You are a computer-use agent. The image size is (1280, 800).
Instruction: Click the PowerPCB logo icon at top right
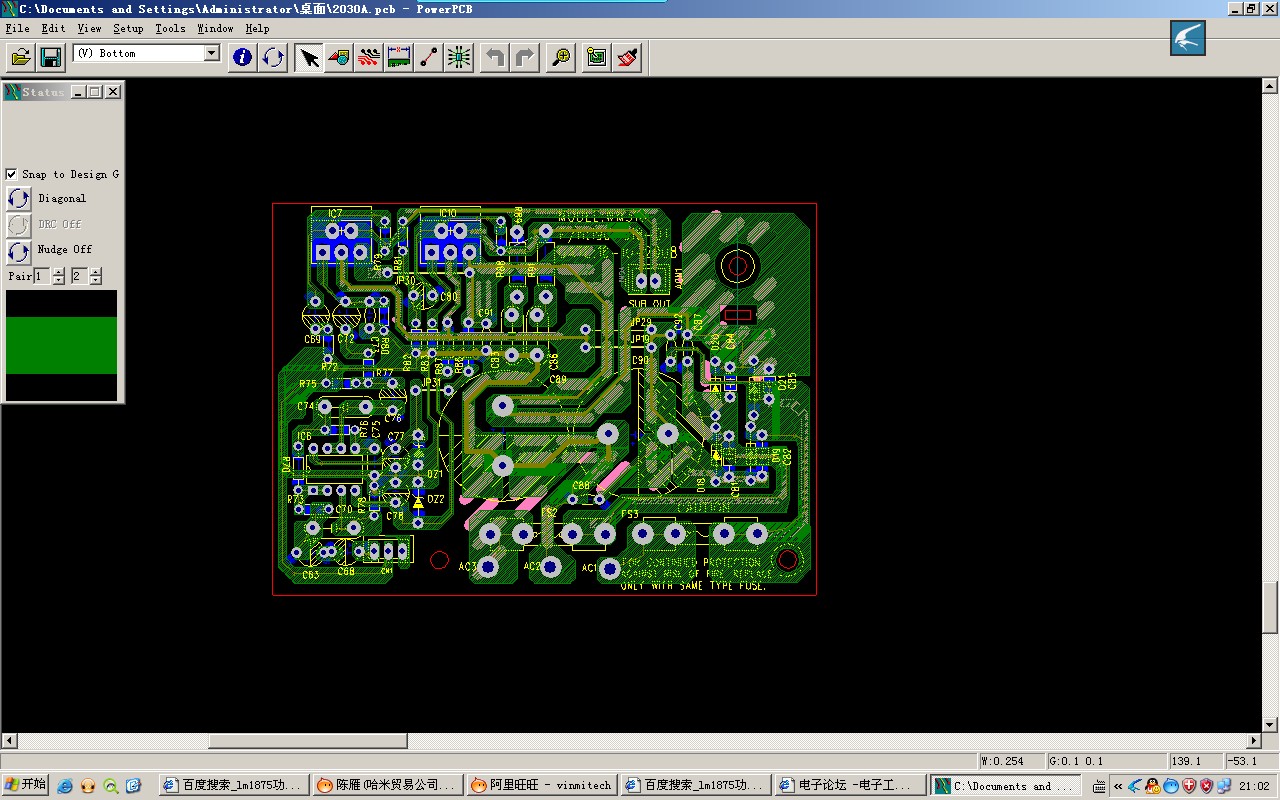pos(1188,39)
